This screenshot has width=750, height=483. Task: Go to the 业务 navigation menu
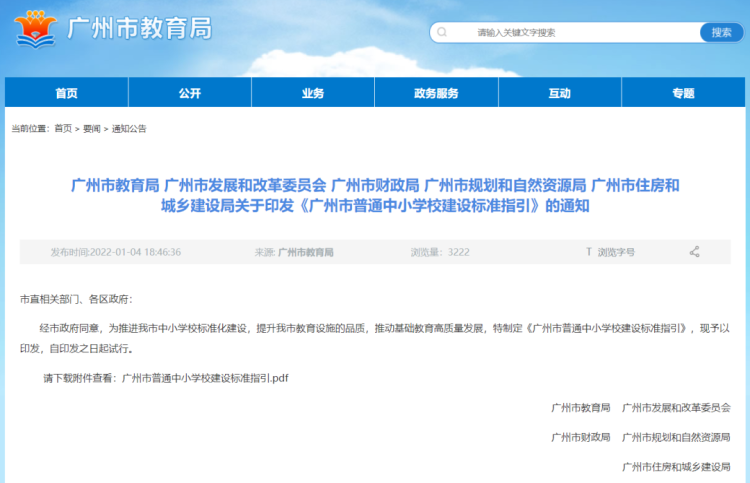pos(313,93)
